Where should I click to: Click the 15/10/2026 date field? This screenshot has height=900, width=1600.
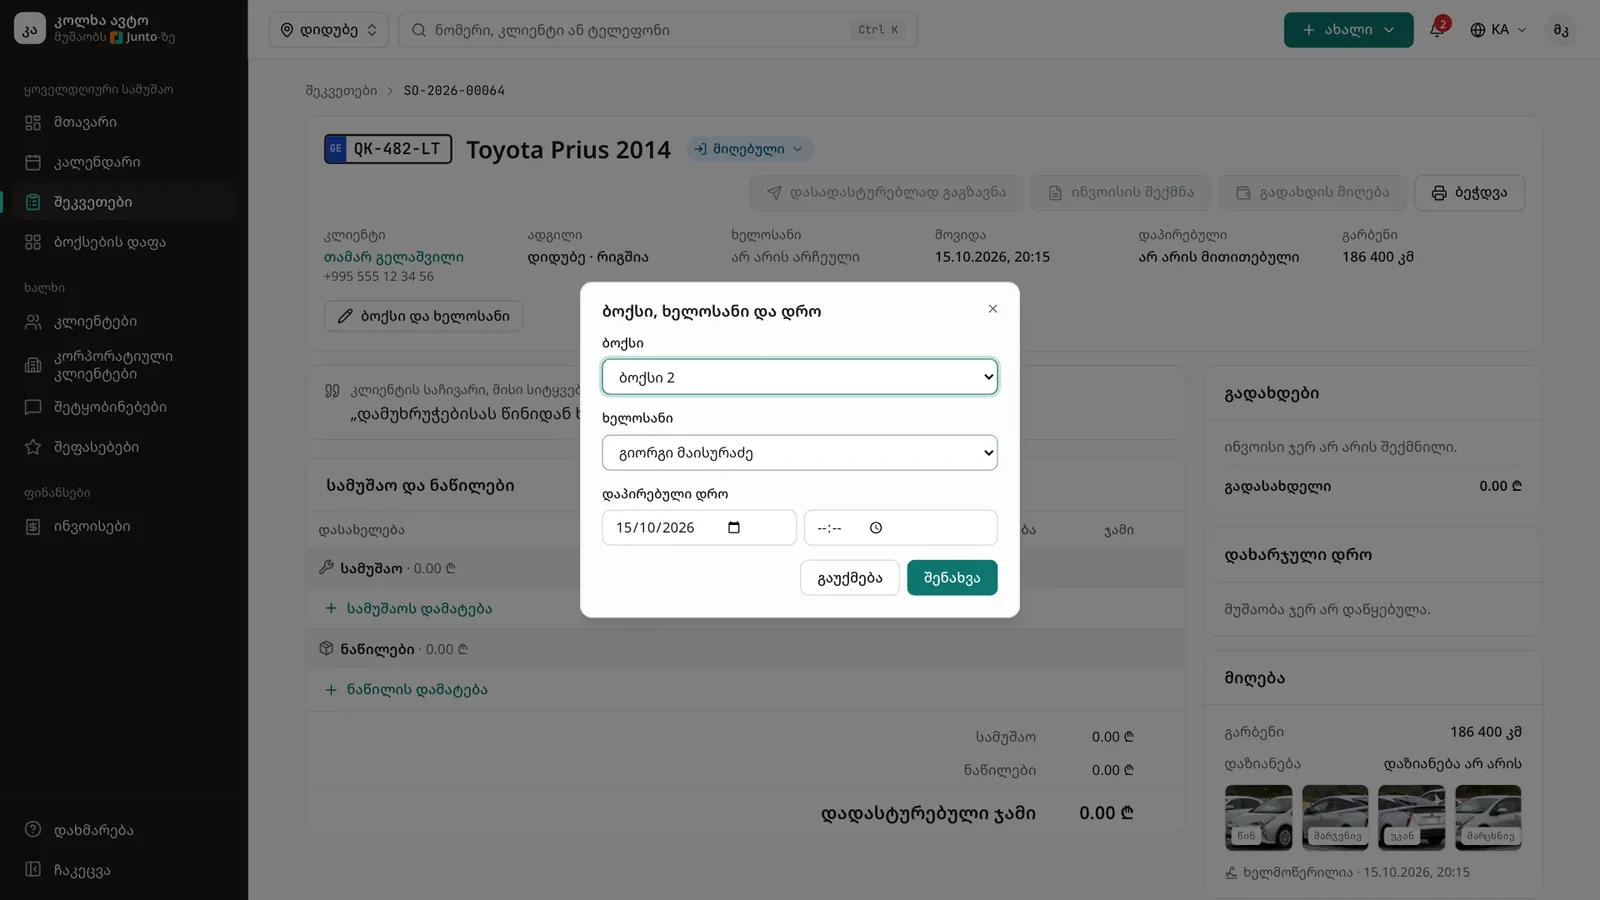699,528
